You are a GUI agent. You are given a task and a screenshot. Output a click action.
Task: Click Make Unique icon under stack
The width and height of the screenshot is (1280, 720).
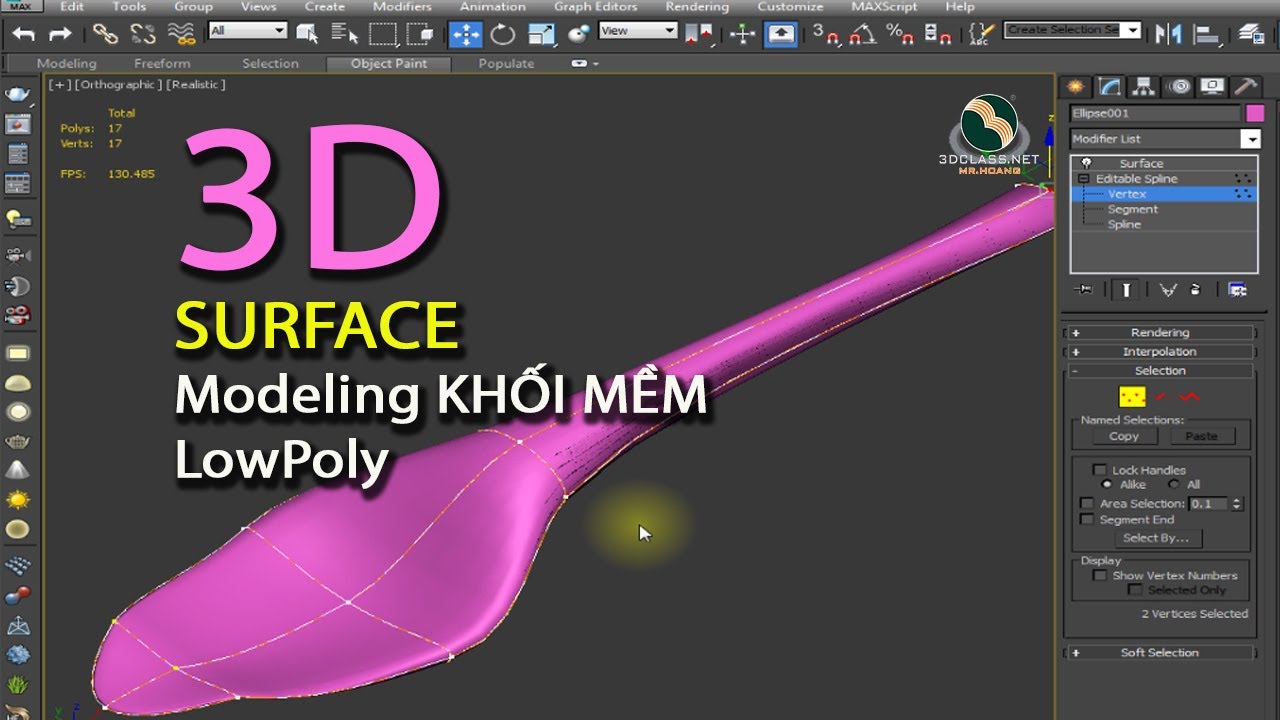(1167, 289)
